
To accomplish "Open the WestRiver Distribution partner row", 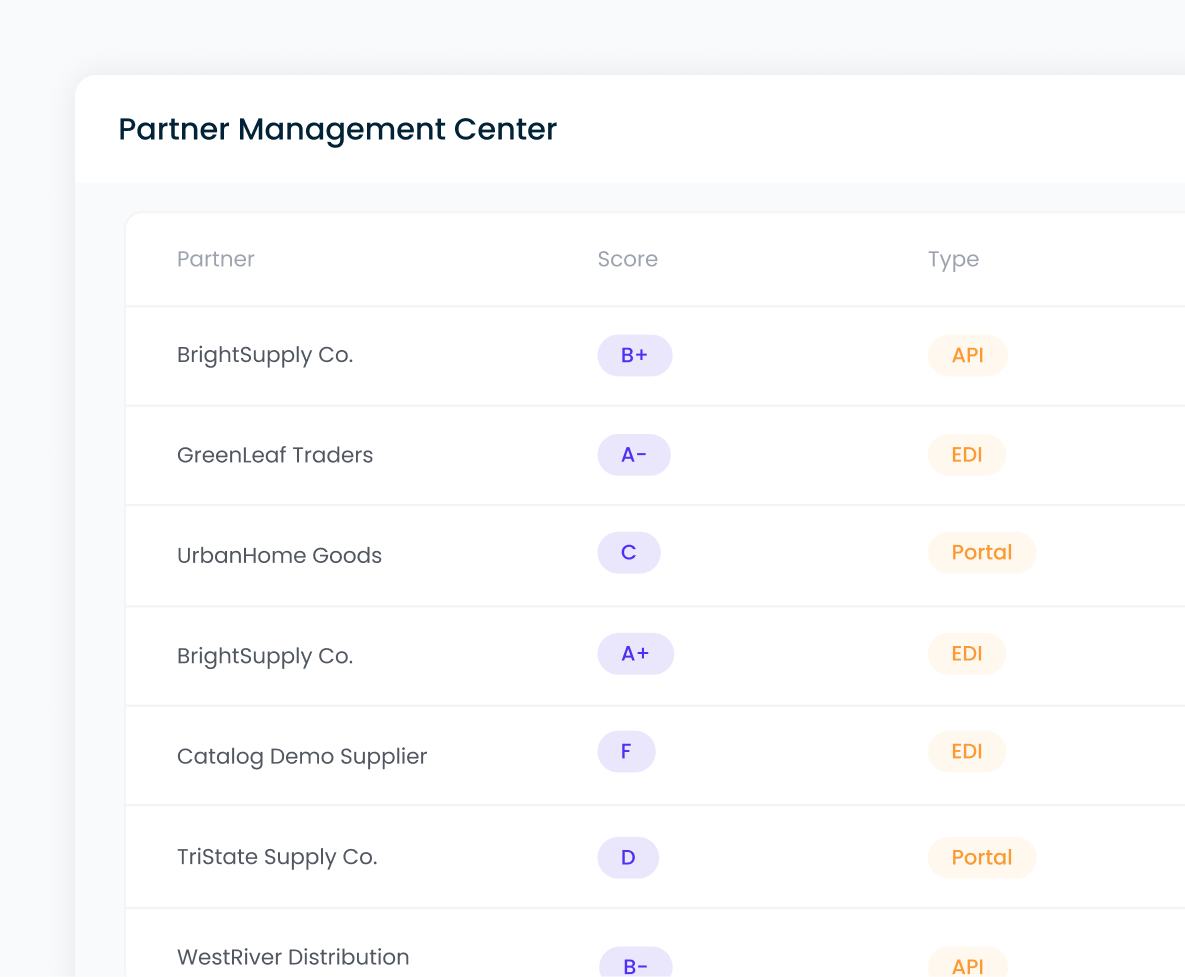I will [293, 957].
